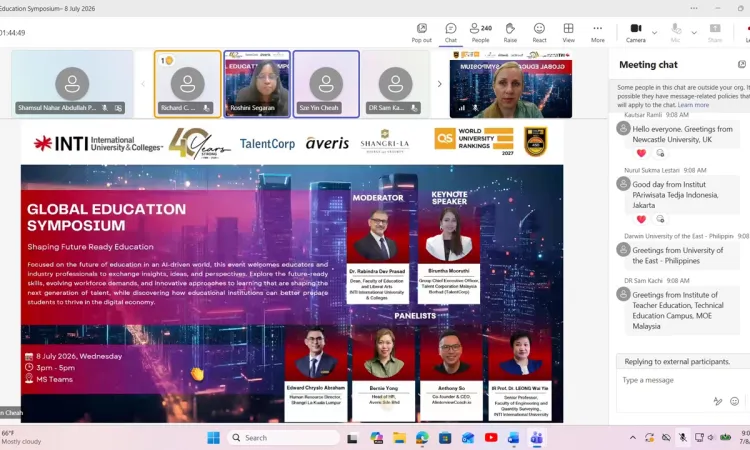The image size is (750, 450).
Task: Select Shamsul Nahar Abdullah participant tile
Action: (72, 84)
